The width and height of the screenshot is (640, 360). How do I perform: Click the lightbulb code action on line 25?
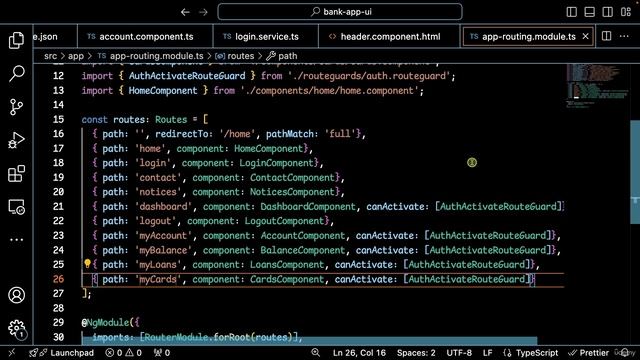87,264
